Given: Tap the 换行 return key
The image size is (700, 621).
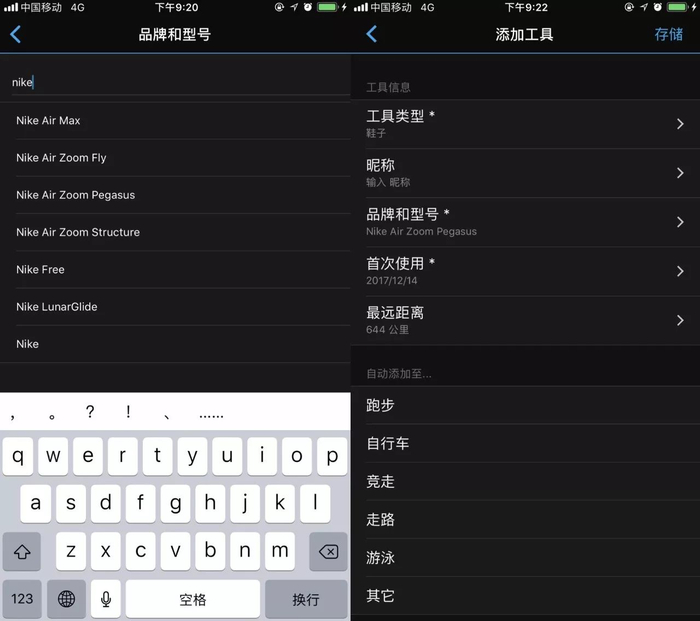Looking at the screenshot, I should (x=306, y=599).
